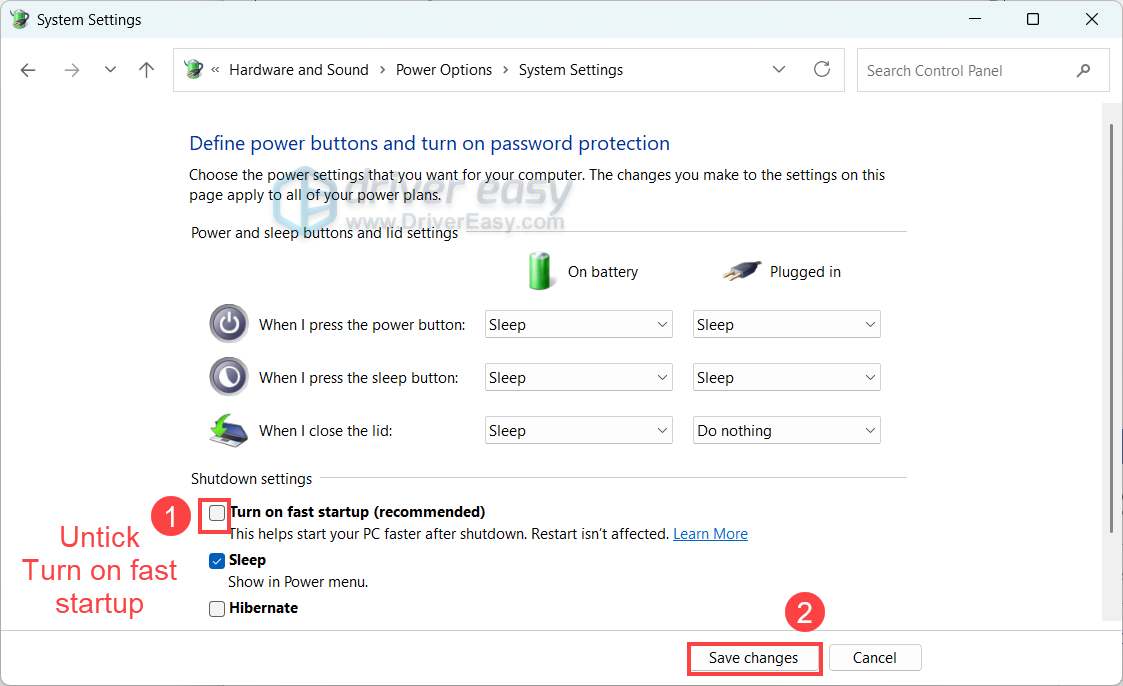Open sleep button On battery dropdown
Screen dimensions: 1123x686
(579, 377)
